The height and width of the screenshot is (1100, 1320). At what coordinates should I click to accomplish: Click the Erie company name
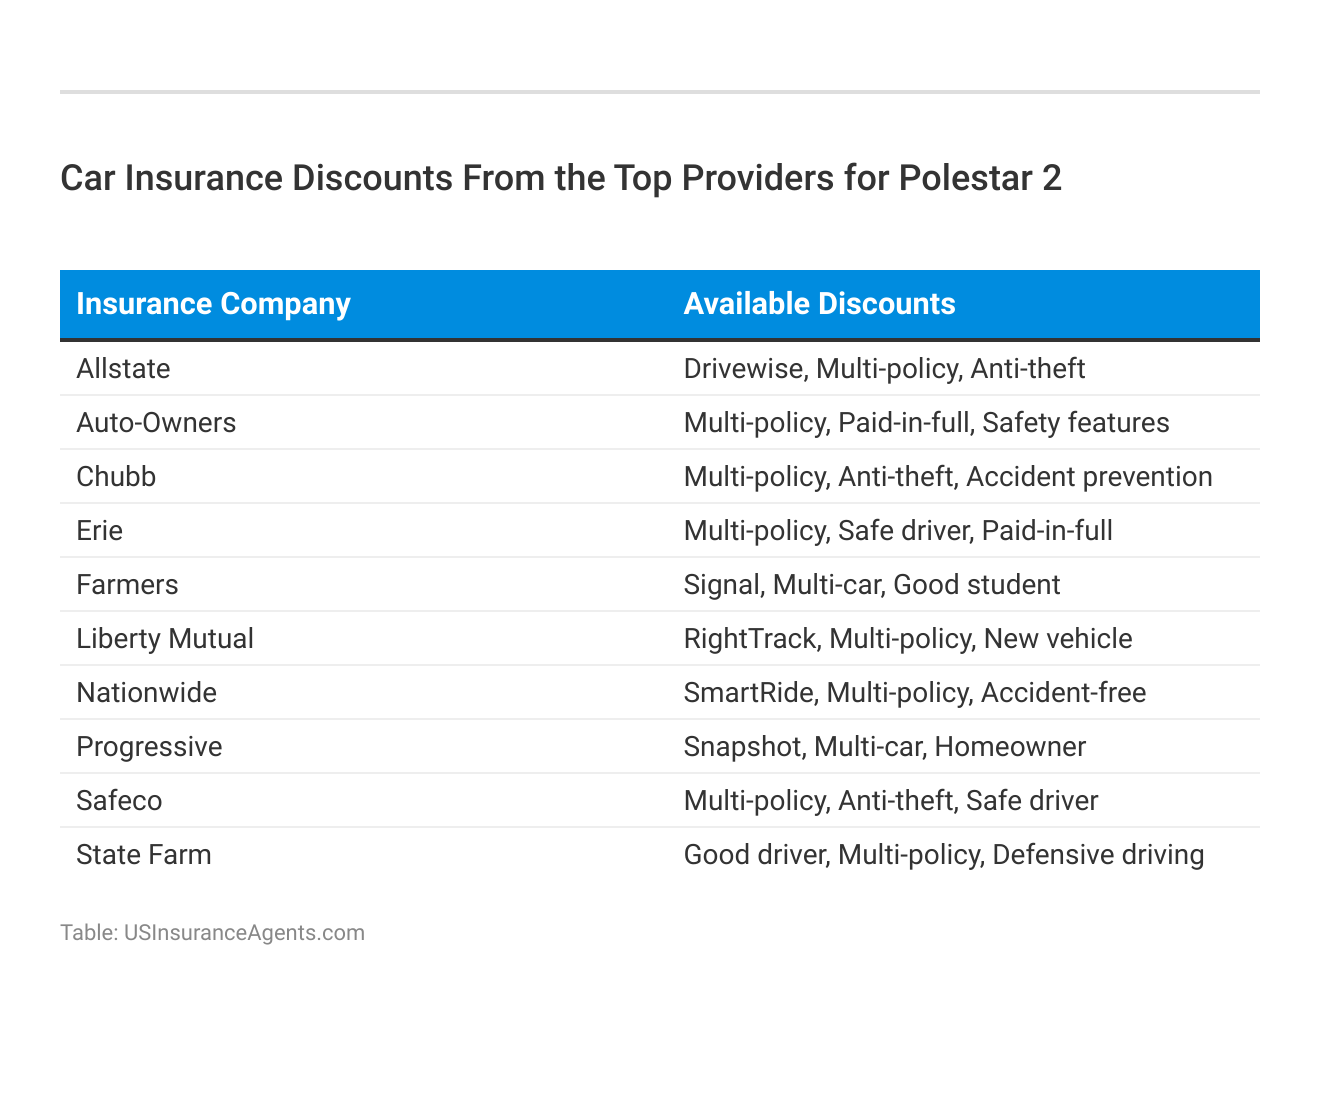[x=99, y=531]
